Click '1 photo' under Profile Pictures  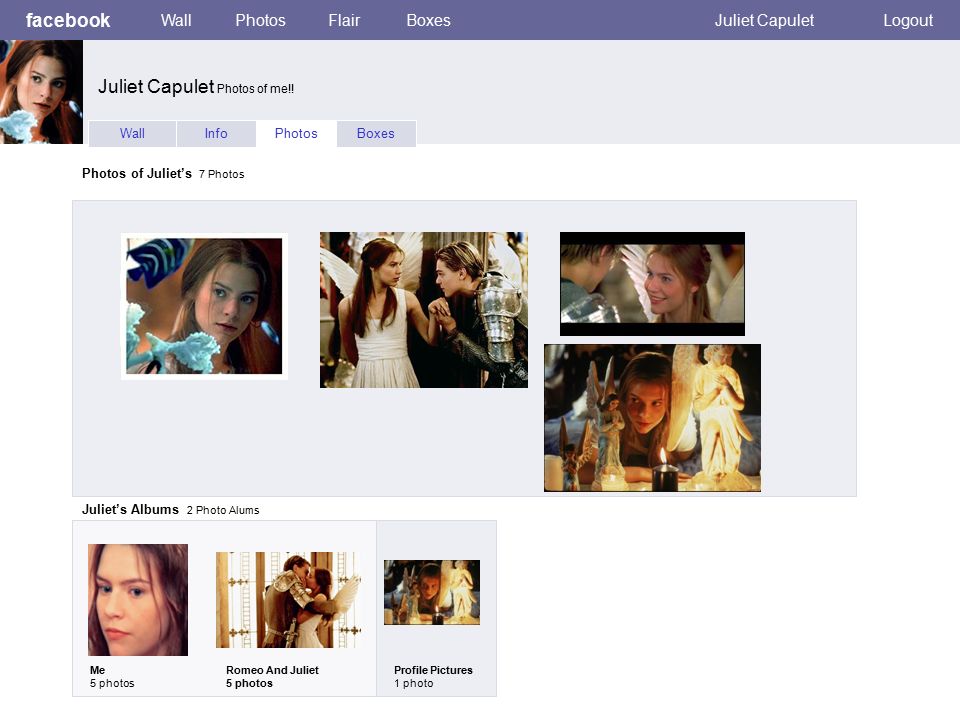(x=414, y=683)
